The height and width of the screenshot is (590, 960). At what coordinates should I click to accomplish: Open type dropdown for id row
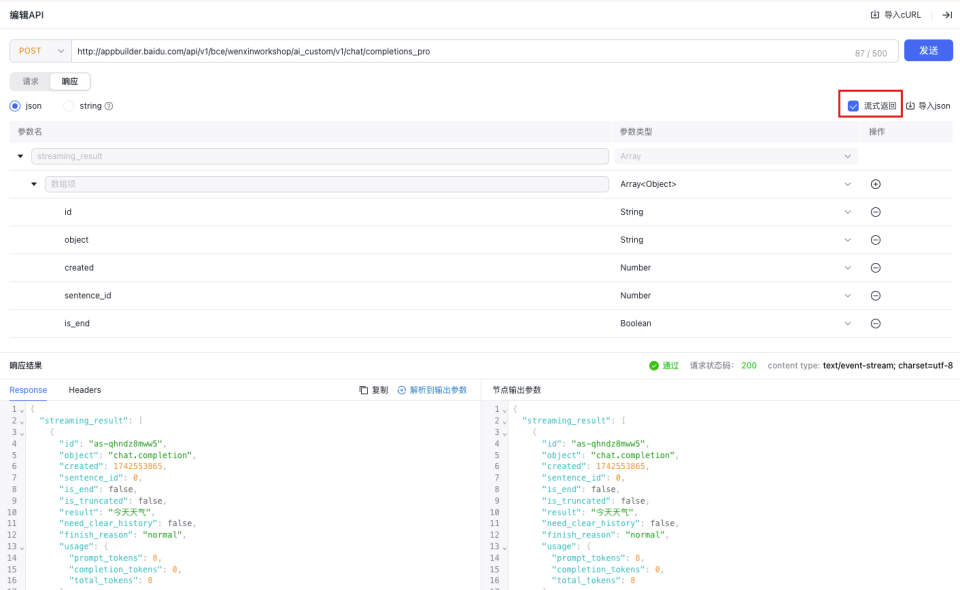pos(735,212)
